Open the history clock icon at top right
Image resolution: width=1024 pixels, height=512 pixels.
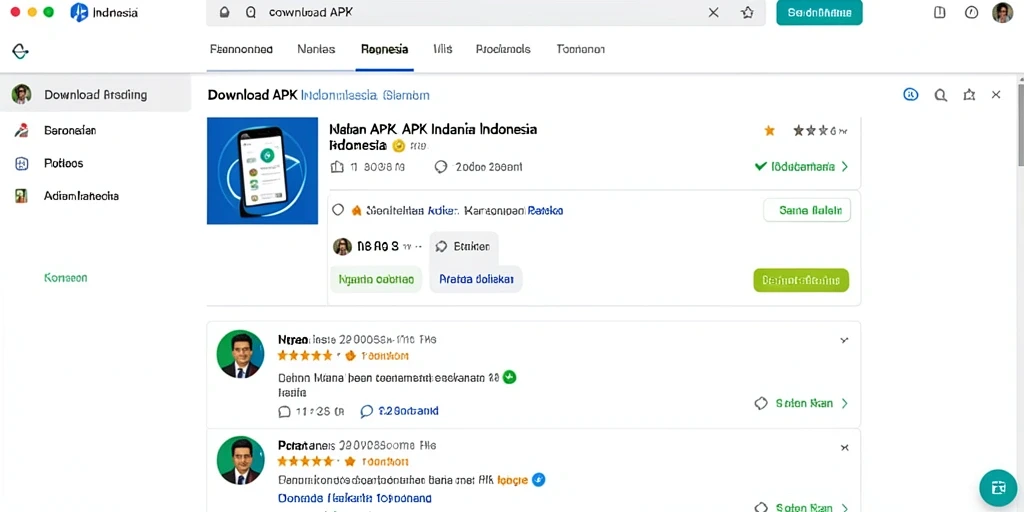[971, 12]
